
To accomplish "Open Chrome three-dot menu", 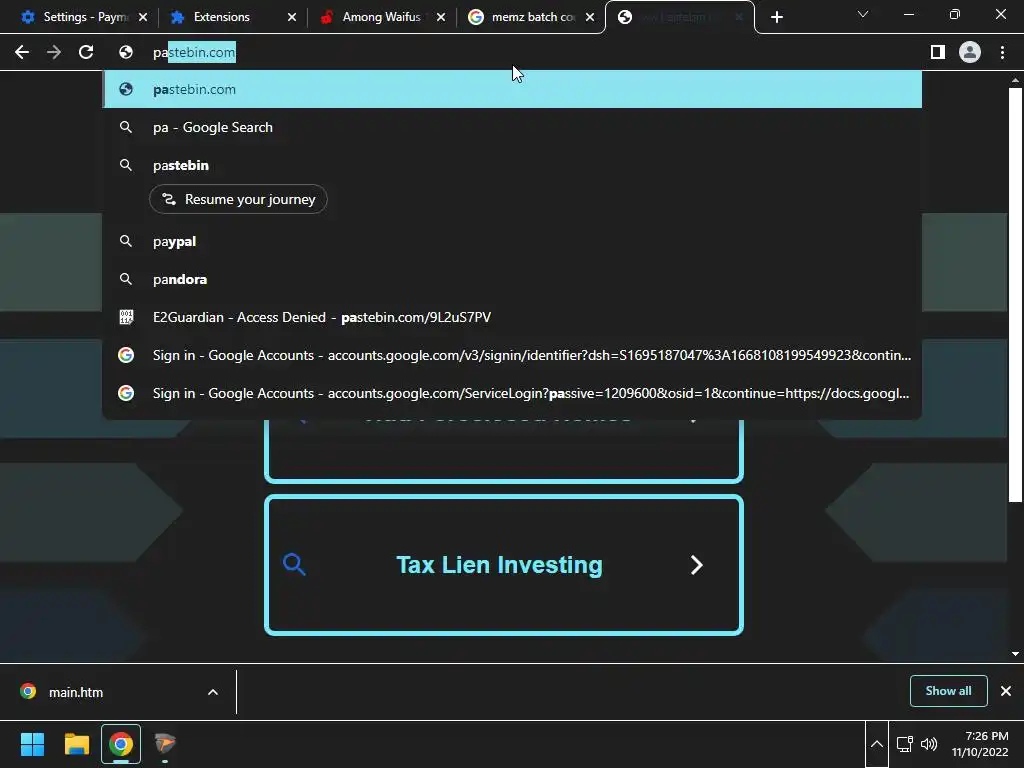I will click(x=1002, y=52).
